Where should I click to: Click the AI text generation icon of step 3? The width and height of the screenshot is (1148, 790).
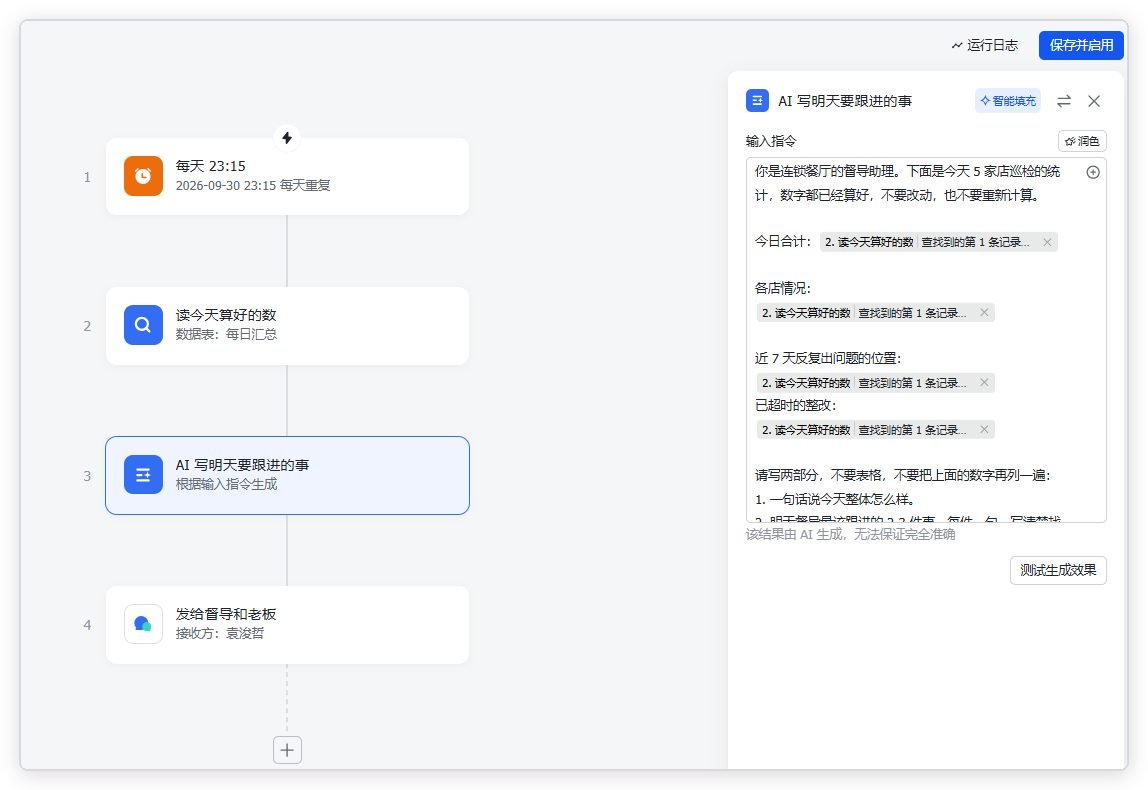click(143, 474)
